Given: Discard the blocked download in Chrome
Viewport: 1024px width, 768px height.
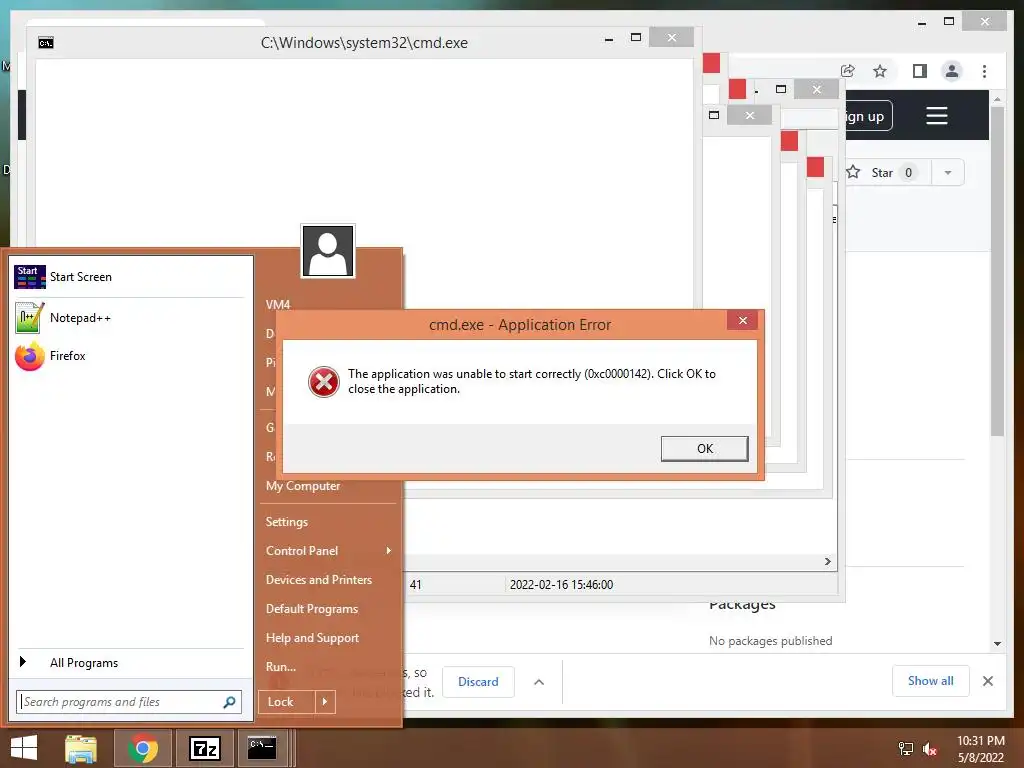Looking at the screenshot, I should click(478, 682).
